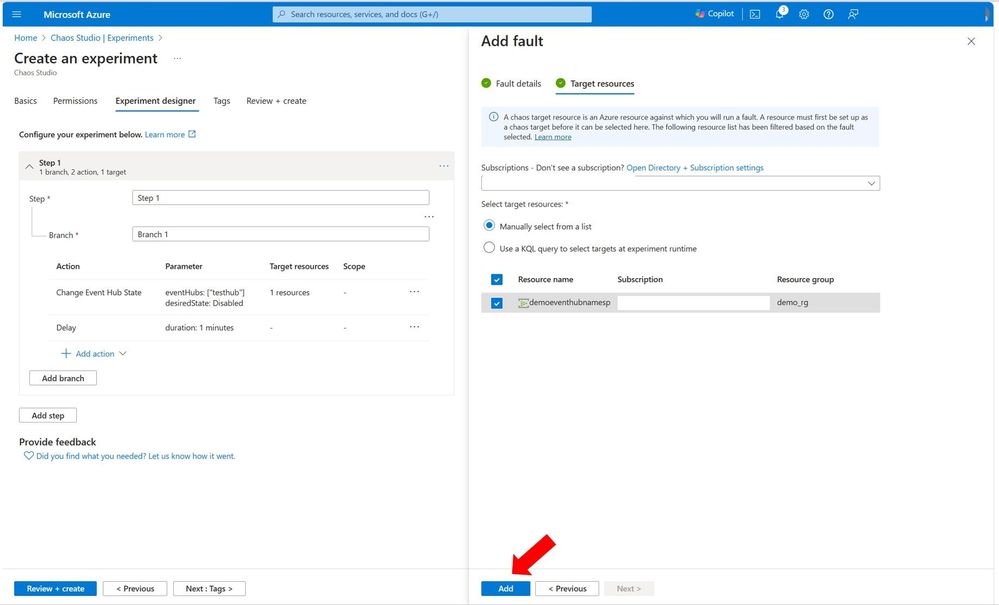Click the plus icon for Add action

pos(66,353)
